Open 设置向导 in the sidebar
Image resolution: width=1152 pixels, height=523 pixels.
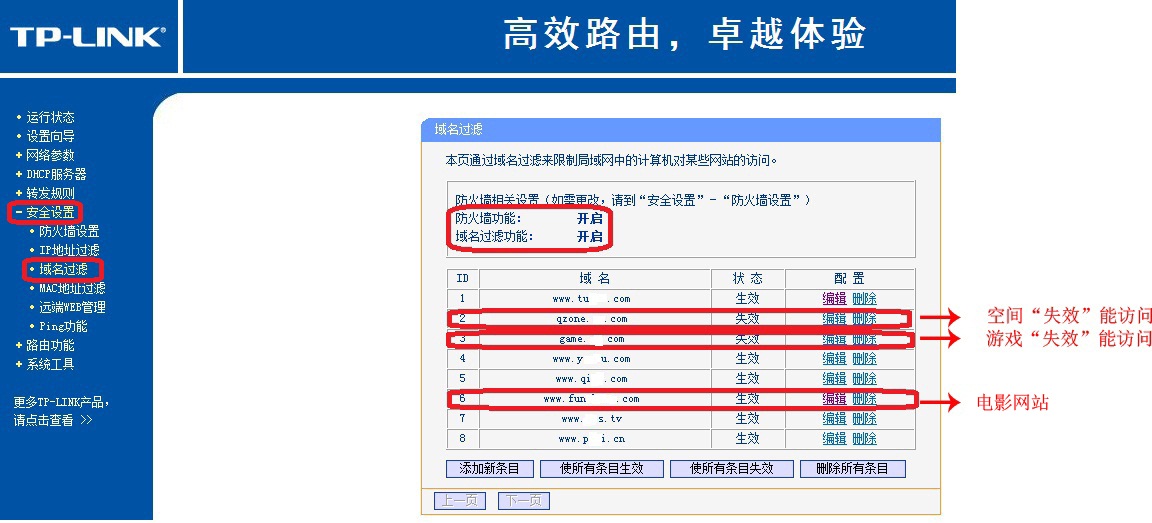(x=50, y=136)
